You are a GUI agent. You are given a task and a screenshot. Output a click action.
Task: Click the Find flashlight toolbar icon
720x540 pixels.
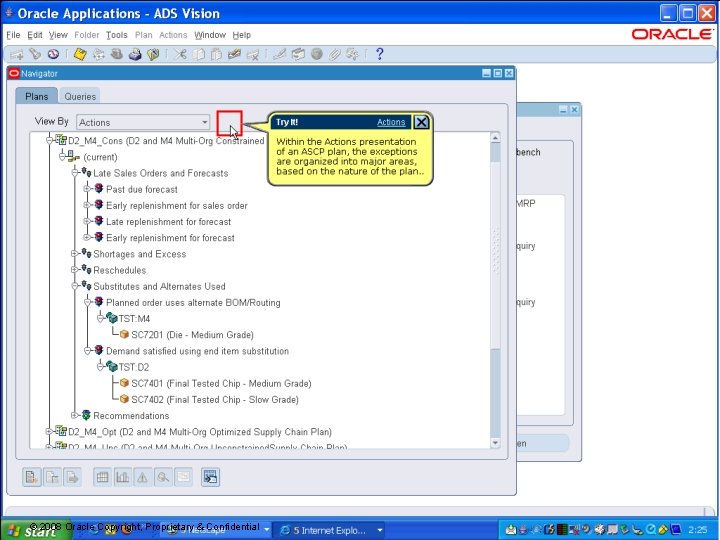pyautogui.click(x=35, y=54)
